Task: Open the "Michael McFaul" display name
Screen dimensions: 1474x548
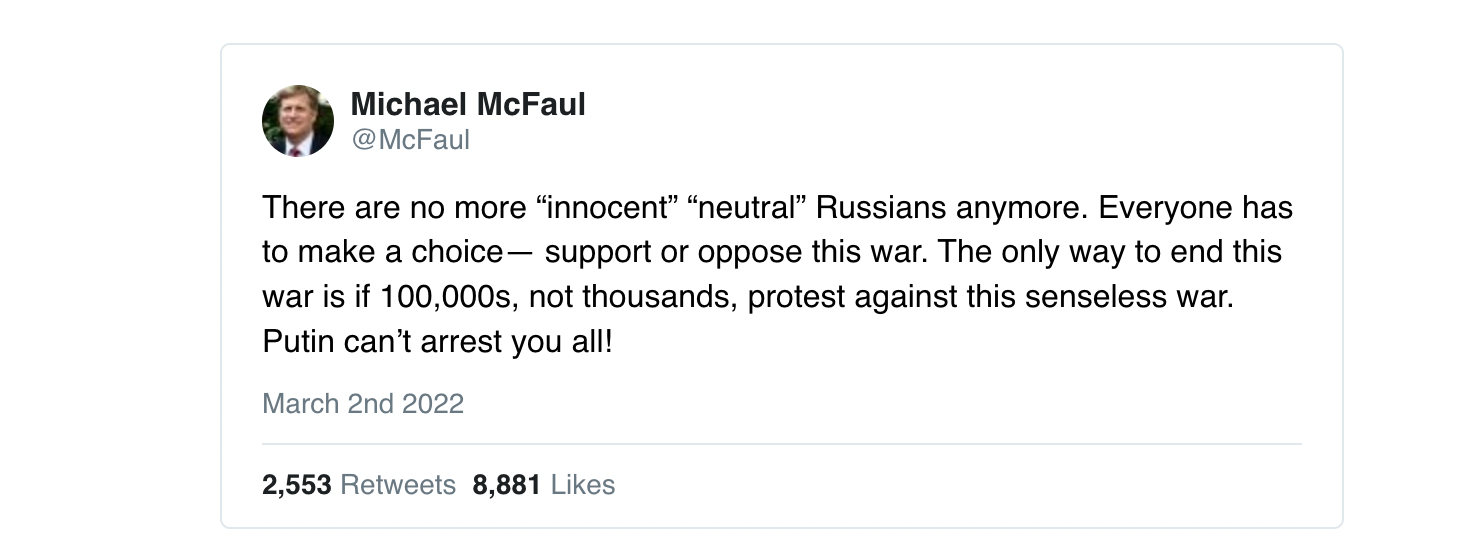Action: click(468, 104)
